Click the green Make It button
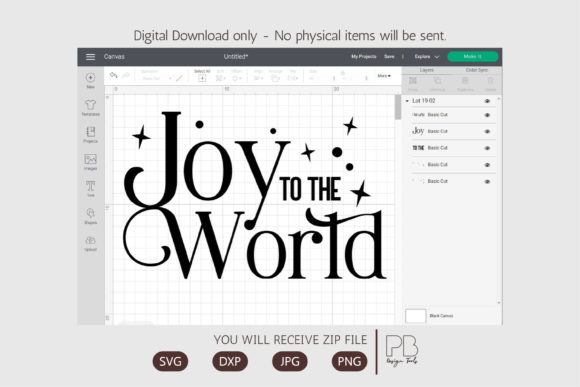580x387 pixels. point(473,57)
